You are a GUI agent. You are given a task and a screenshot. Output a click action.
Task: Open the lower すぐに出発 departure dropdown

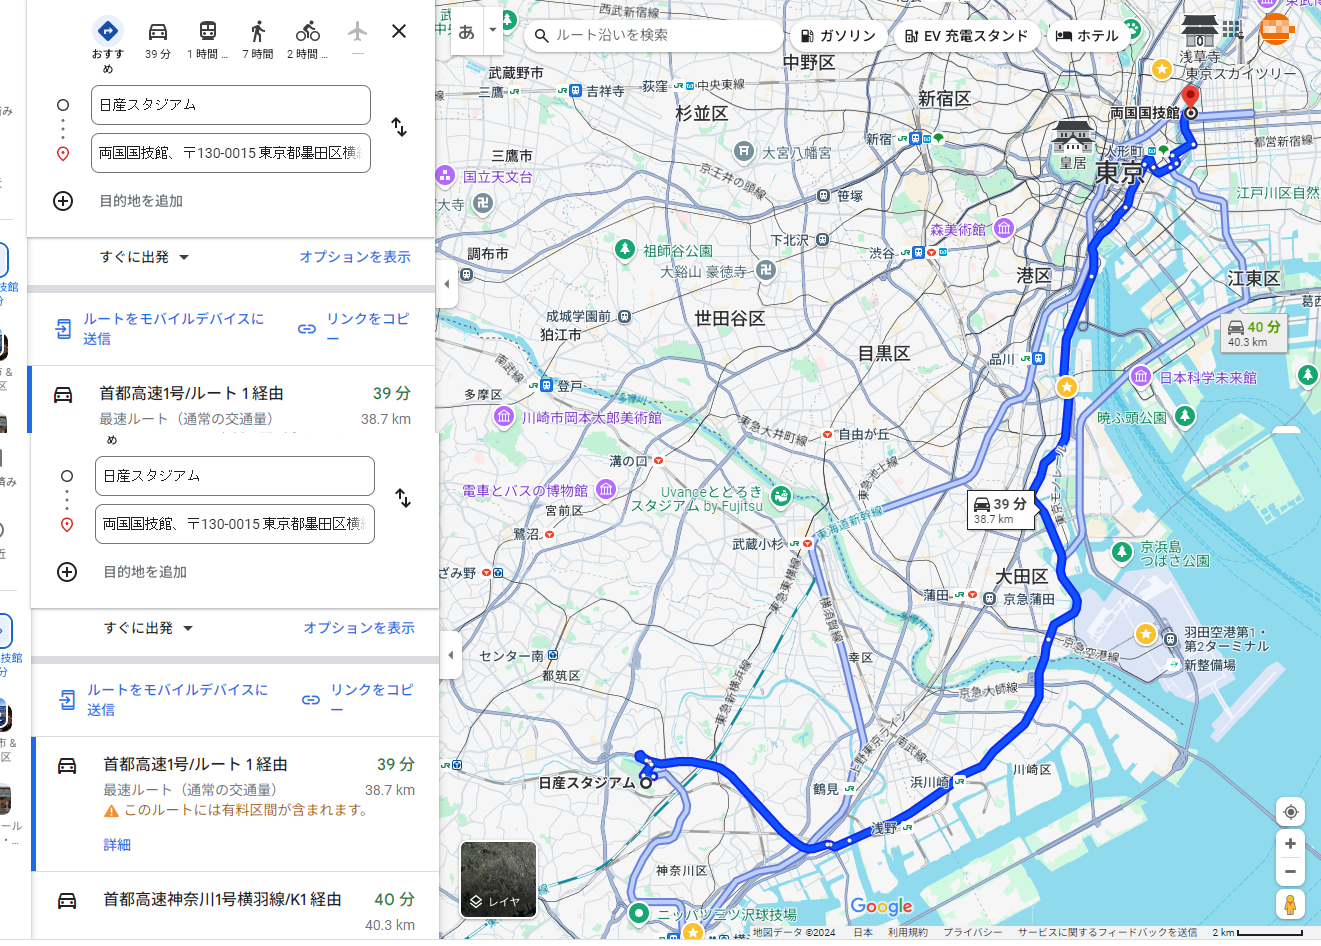click(x=148, y=628)
